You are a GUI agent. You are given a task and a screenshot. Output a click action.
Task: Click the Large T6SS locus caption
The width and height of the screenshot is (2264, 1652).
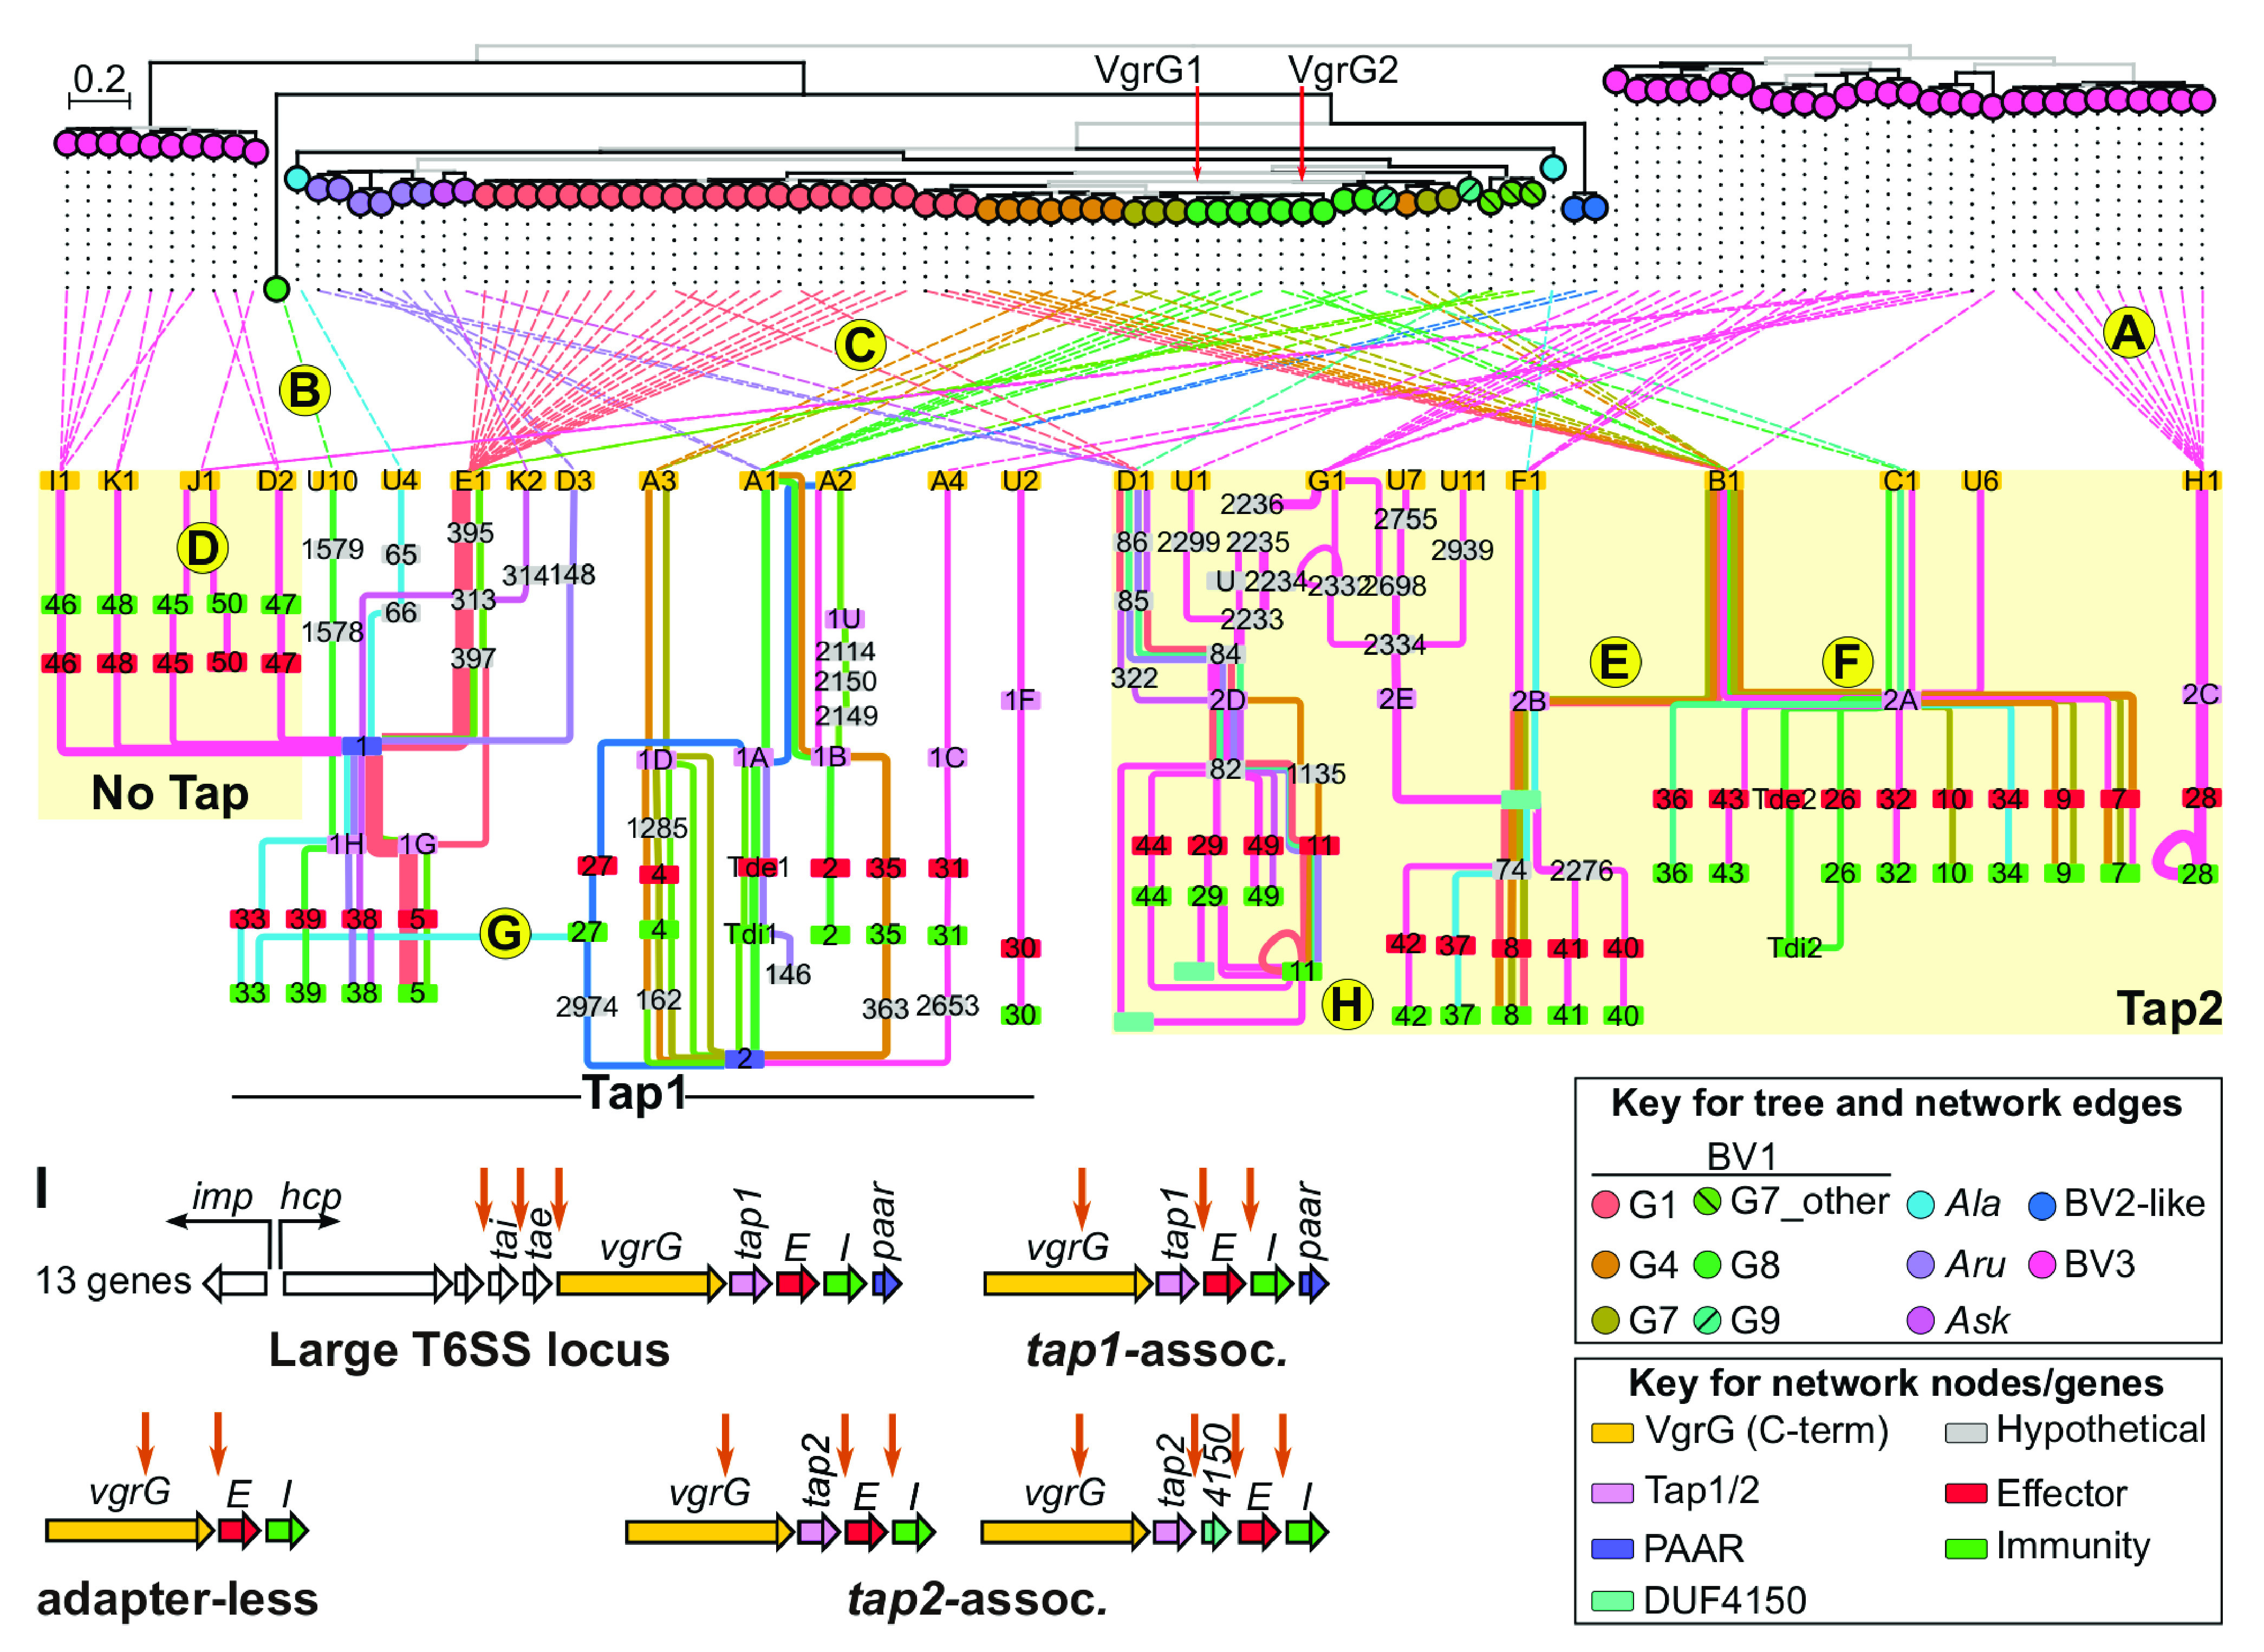click(469, 1349)
